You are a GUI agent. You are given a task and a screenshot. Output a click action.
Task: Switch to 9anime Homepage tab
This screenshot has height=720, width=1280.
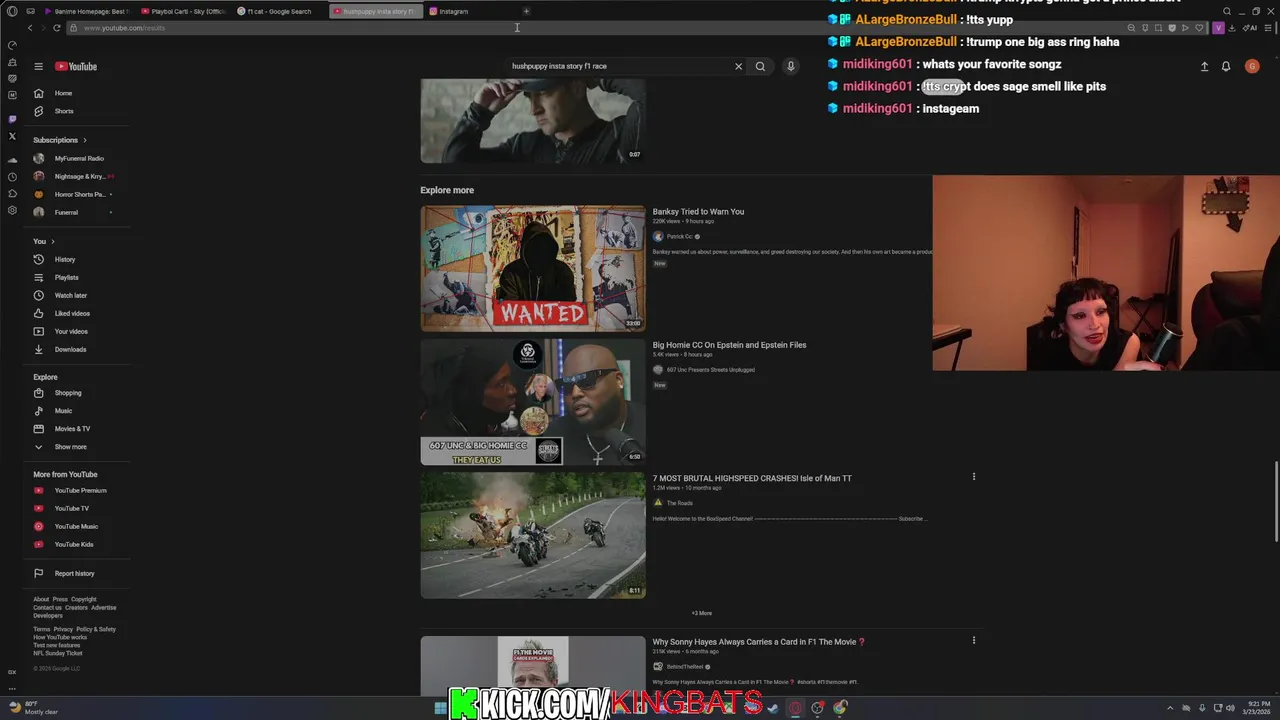tap(85, 11)
